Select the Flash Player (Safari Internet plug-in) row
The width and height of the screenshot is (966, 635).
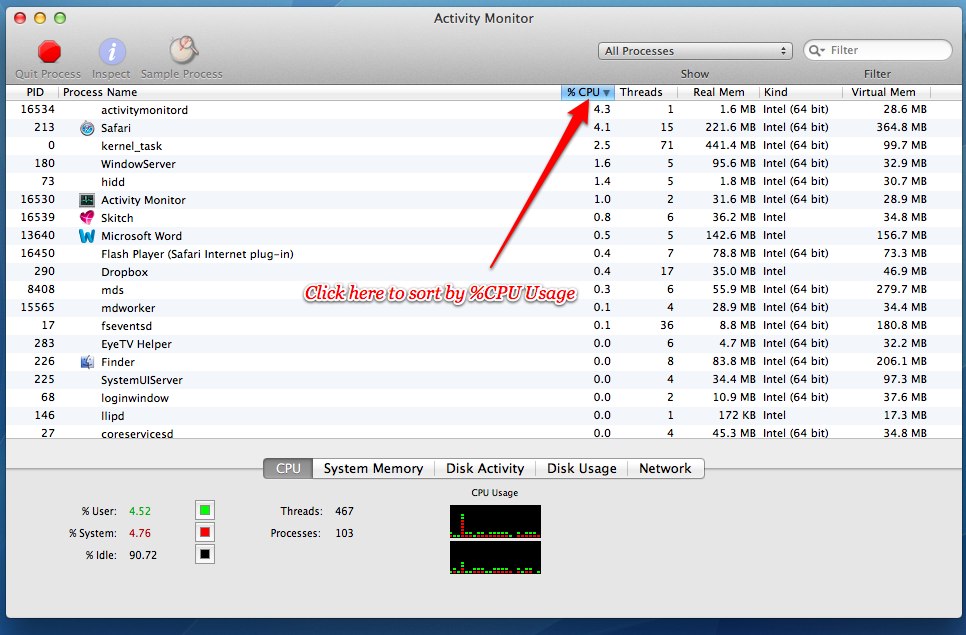pos(483,254)
